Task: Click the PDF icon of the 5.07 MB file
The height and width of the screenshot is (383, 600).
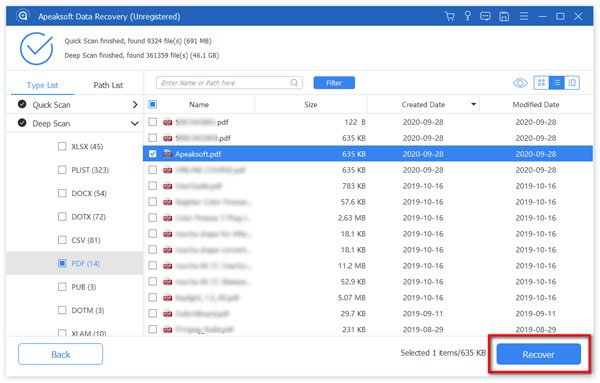Action: tap(168, 298)
